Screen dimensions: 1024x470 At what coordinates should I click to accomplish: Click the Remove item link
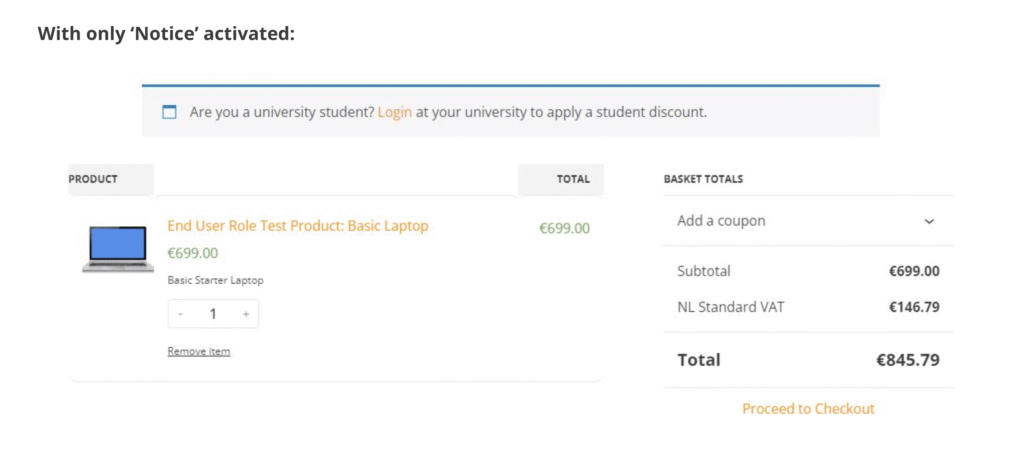(x=198, y=351)
